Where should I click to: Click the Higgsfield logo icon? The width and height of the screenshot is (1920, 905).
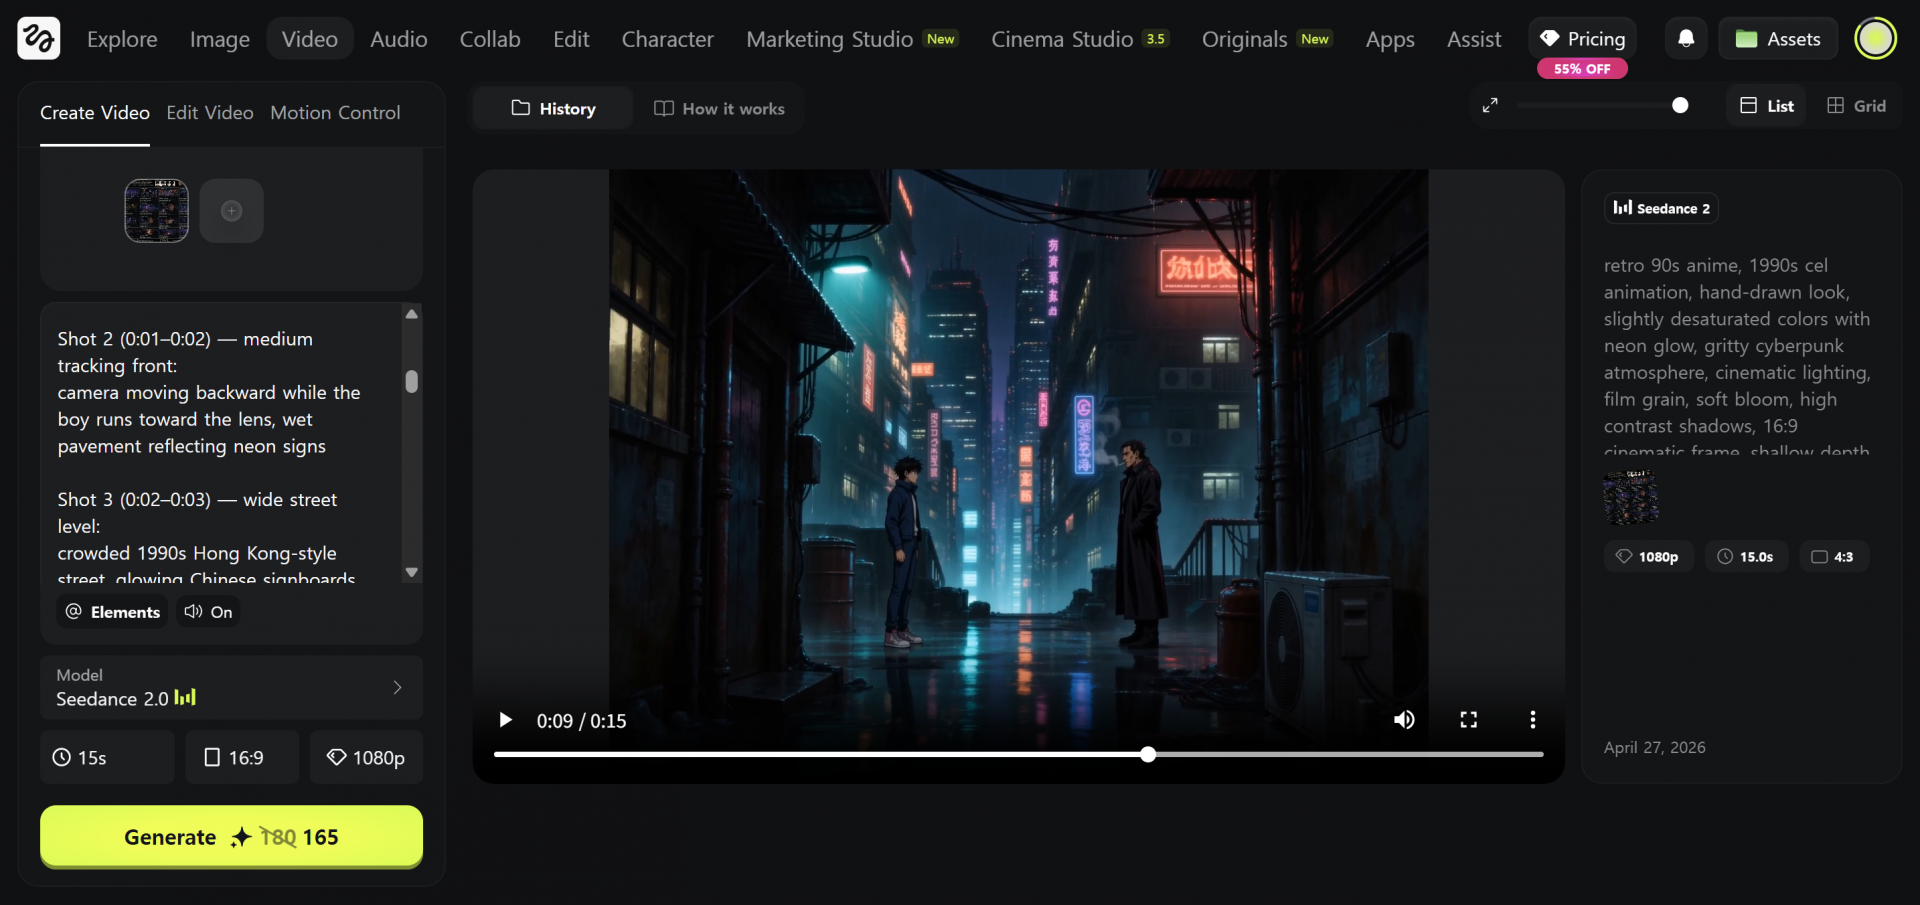pyautogui.click(x=39, y=39)
